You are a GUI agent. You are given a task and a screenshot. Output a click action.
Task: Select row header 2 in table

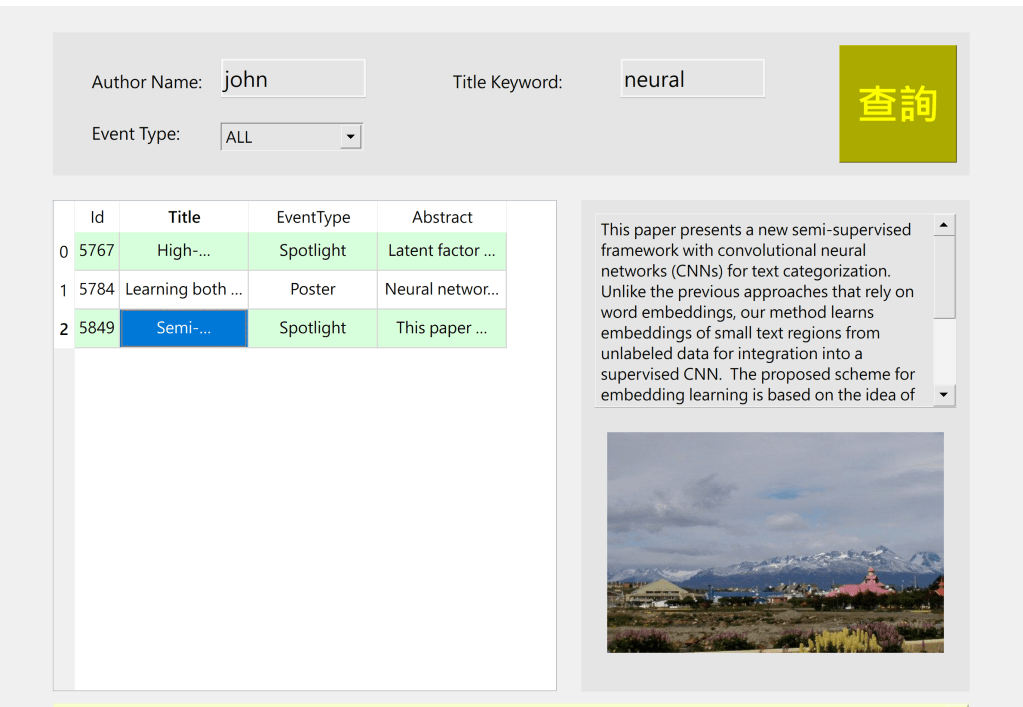tap(64, 329)
